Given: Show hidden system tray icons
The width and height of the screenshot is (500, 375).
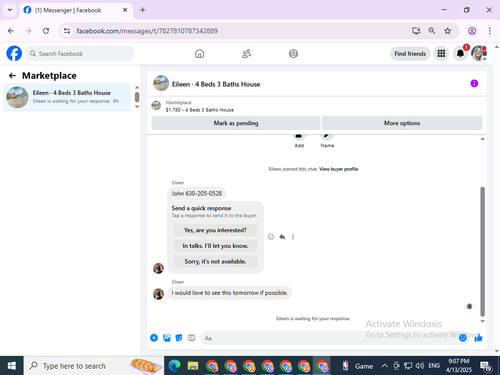Looking at the screenshot, I should [384, 366].
